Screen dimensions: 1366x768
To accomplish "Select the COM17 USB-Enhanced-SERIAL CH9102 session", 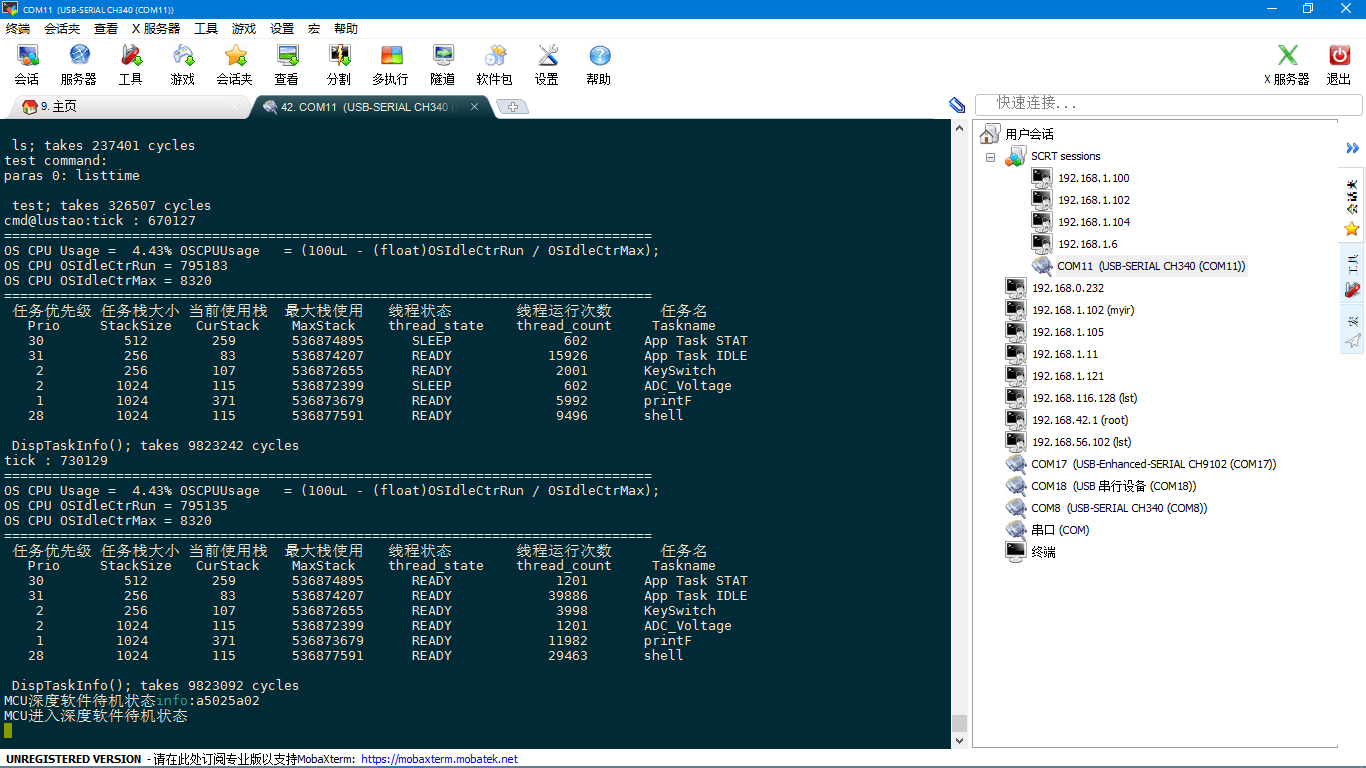I will tap(1153, 464).
